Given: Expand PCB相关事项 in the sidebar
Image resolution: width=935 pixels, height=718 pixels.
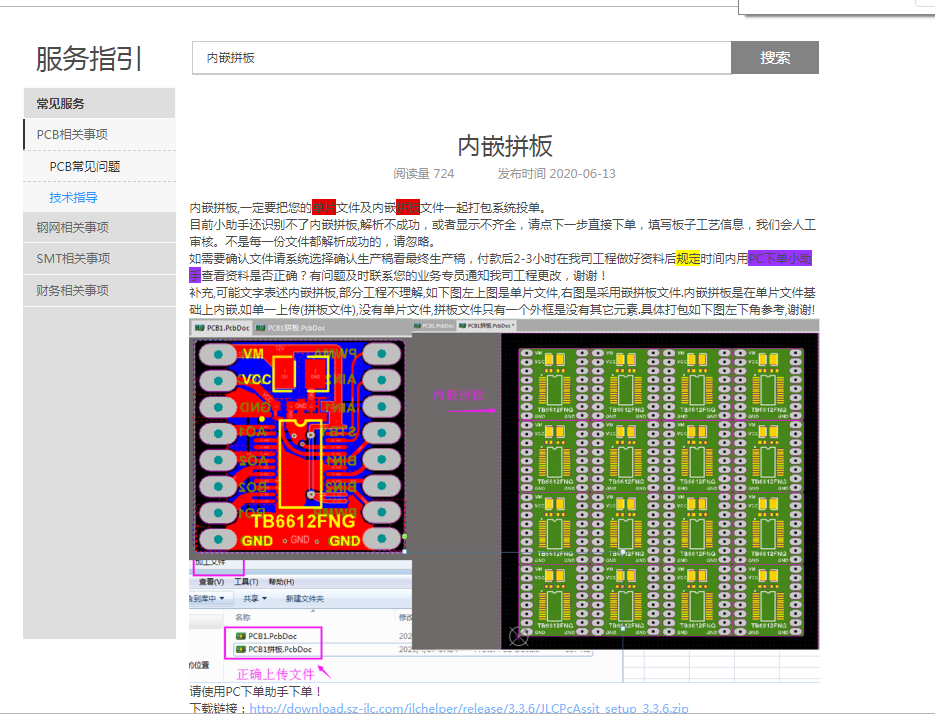Looking at the screenshot, I should pos(72,135).
